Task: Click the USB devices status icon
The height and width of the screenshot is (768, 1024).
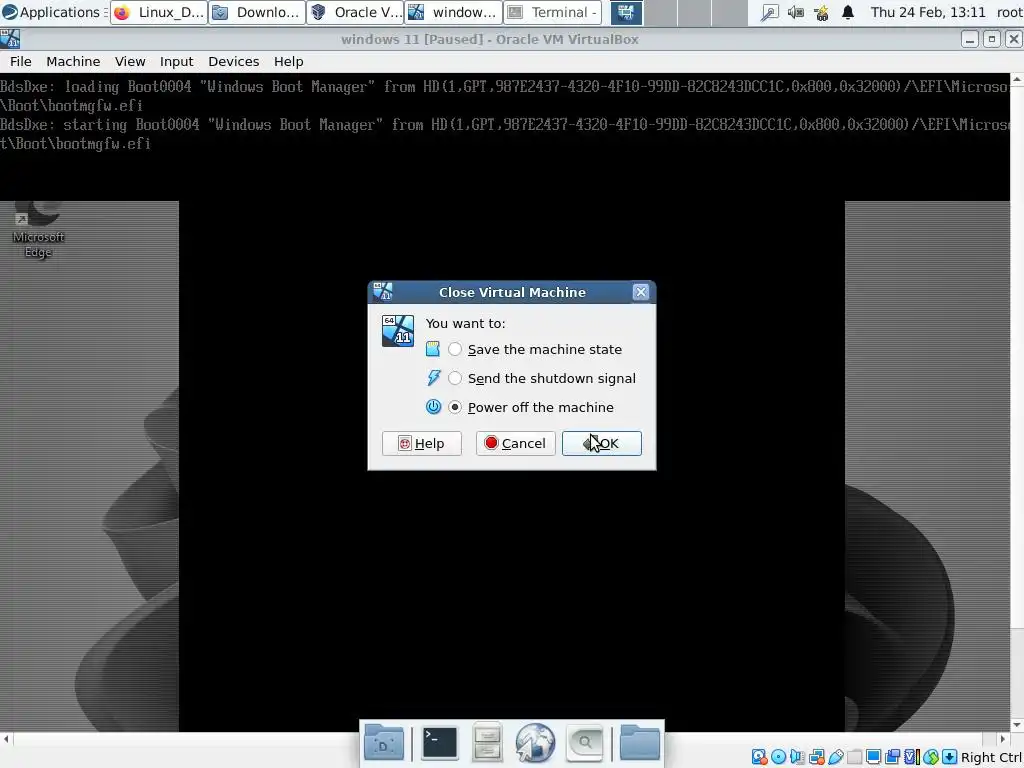Action: click(835, 757)
